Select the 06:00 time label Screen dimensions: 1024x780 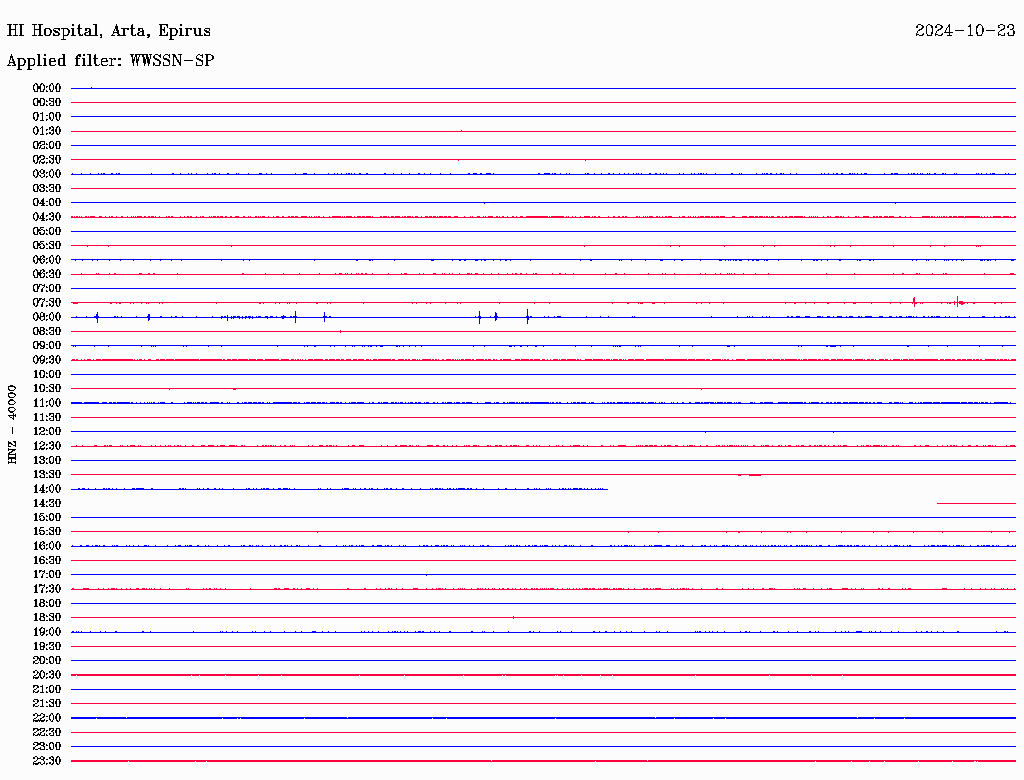[47, 260]
